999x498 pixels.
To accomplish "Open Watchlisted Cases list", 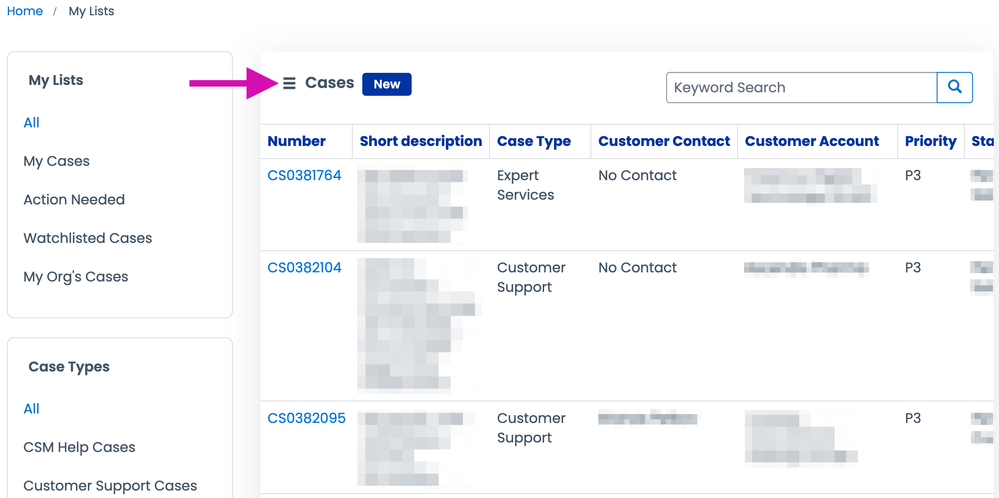I will tap(88, 238).
